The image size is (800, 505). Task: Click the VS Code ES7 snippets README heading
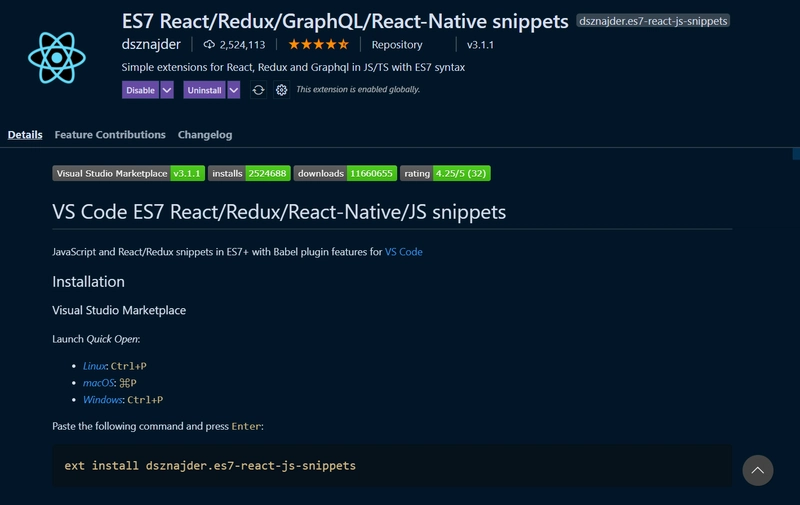point(279,212)
